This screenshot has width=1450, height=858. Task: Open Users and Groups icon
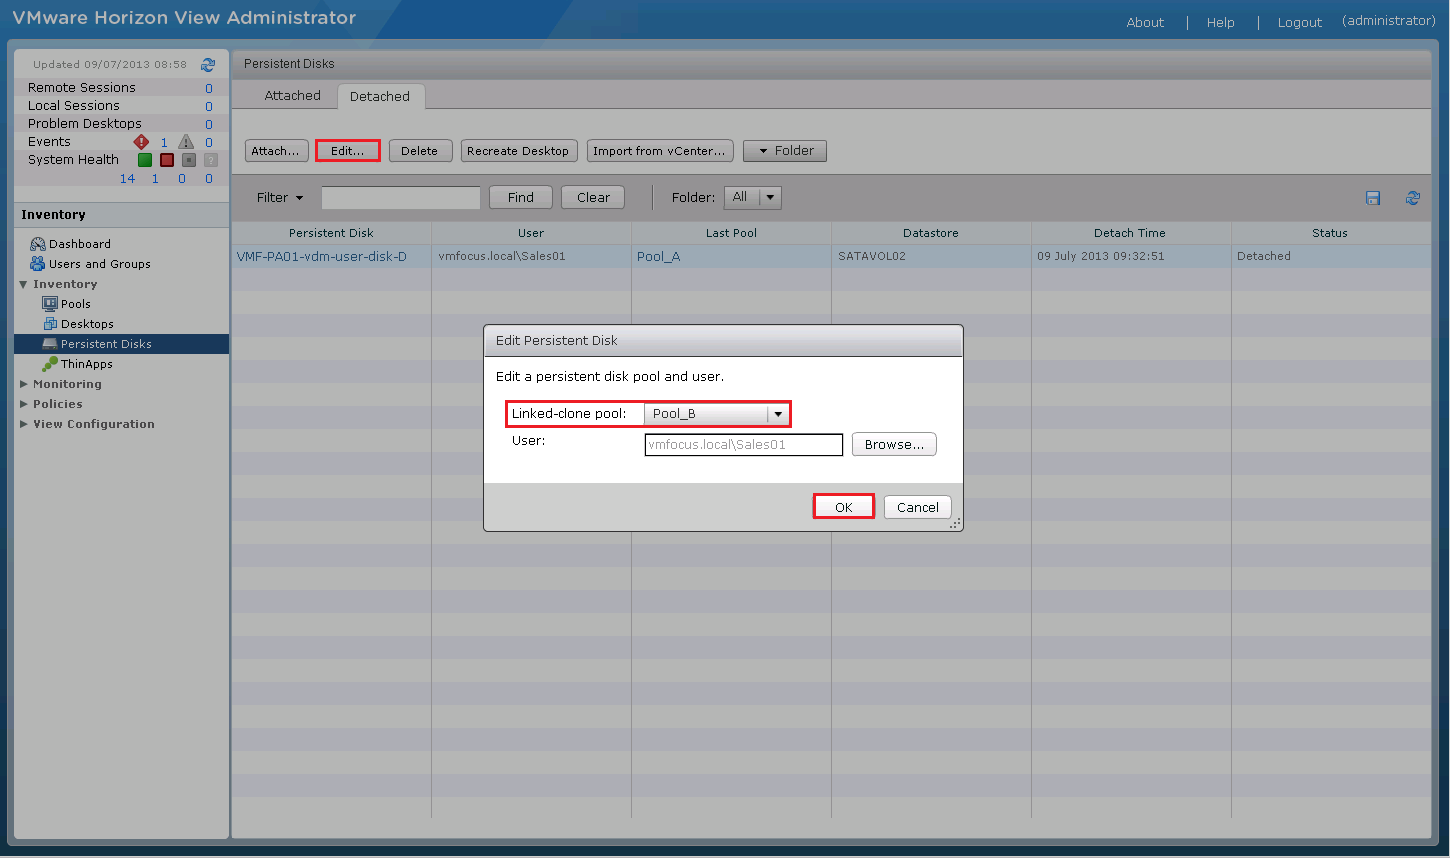click(x=38, y=264)
